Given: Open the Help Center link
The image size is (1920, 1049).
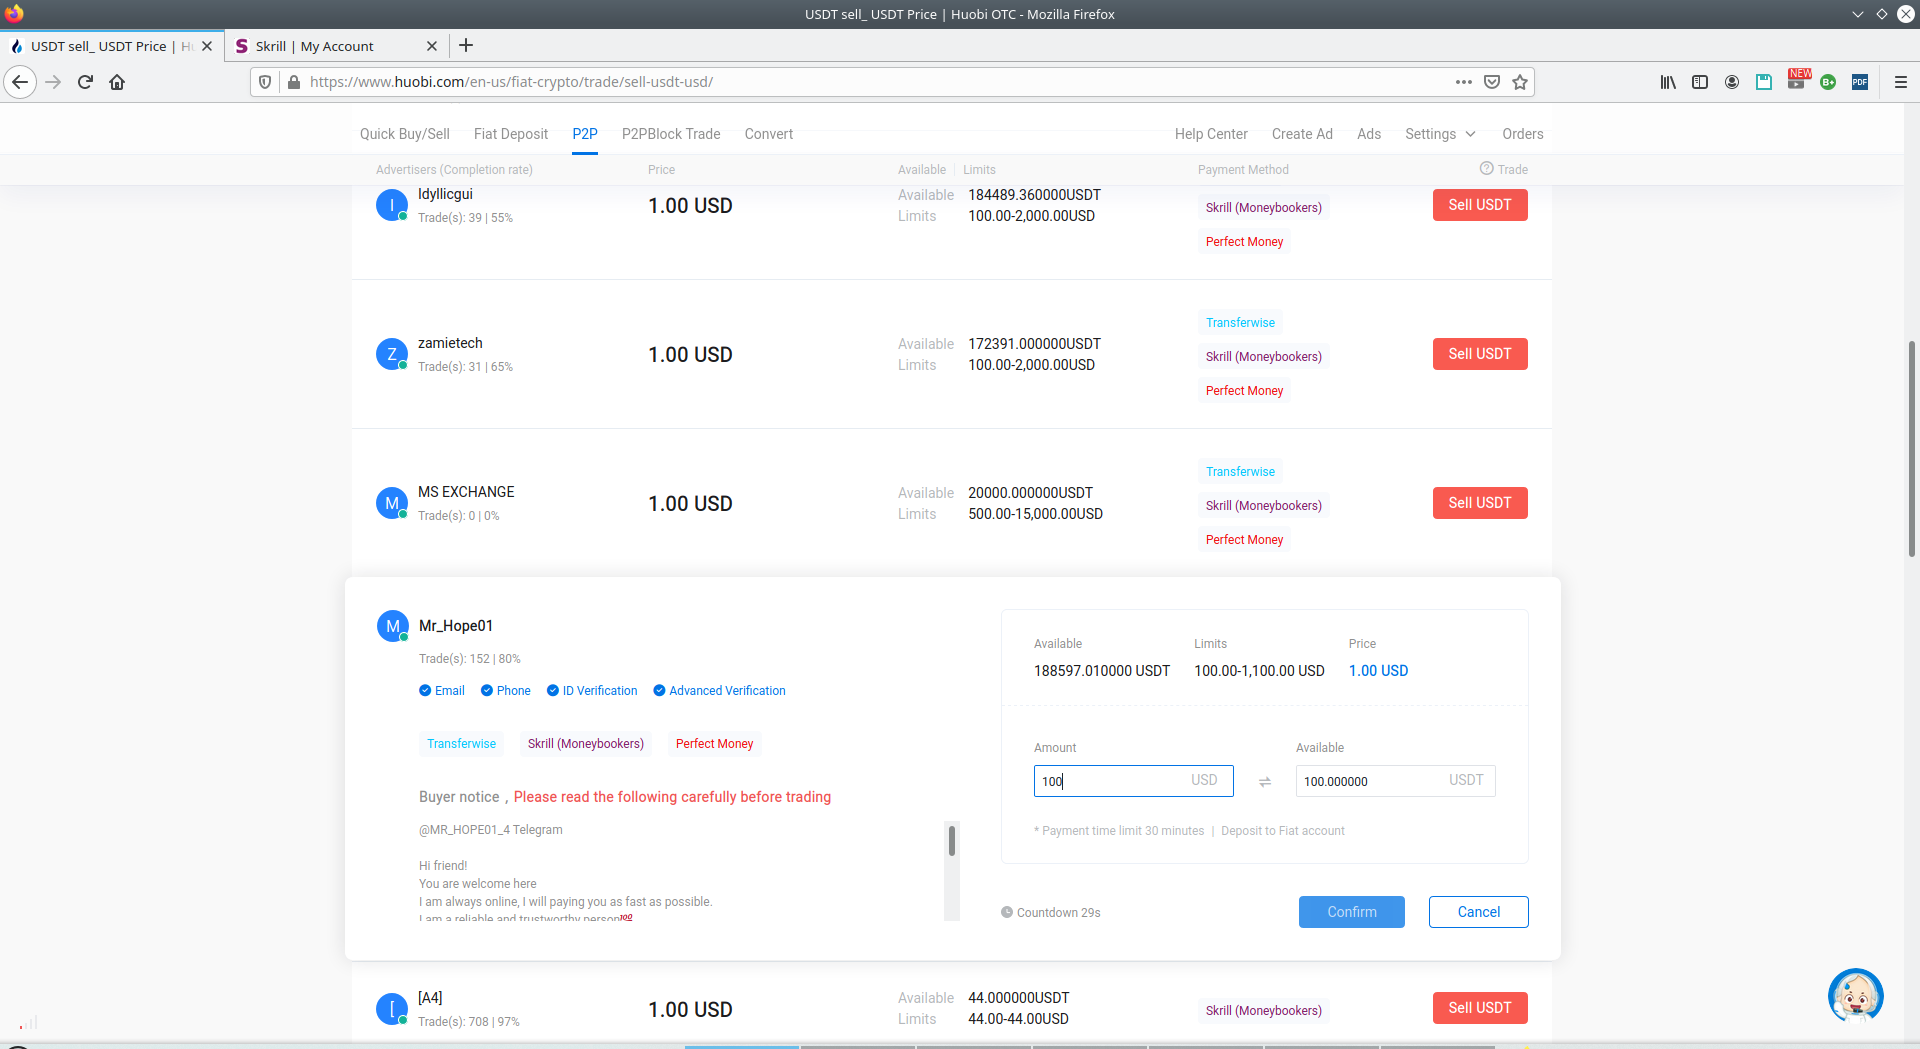Looking at the screenshot, I should pos(1211,134).
